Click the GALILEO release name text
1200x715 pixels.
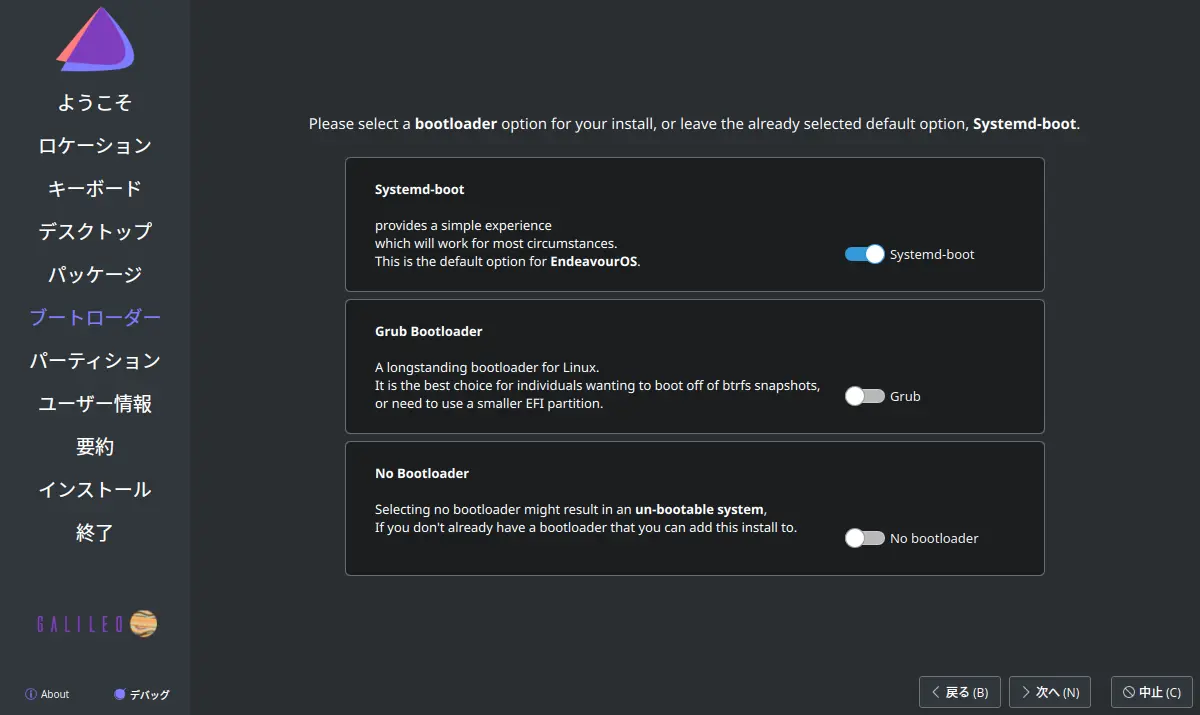coord(80,625)
